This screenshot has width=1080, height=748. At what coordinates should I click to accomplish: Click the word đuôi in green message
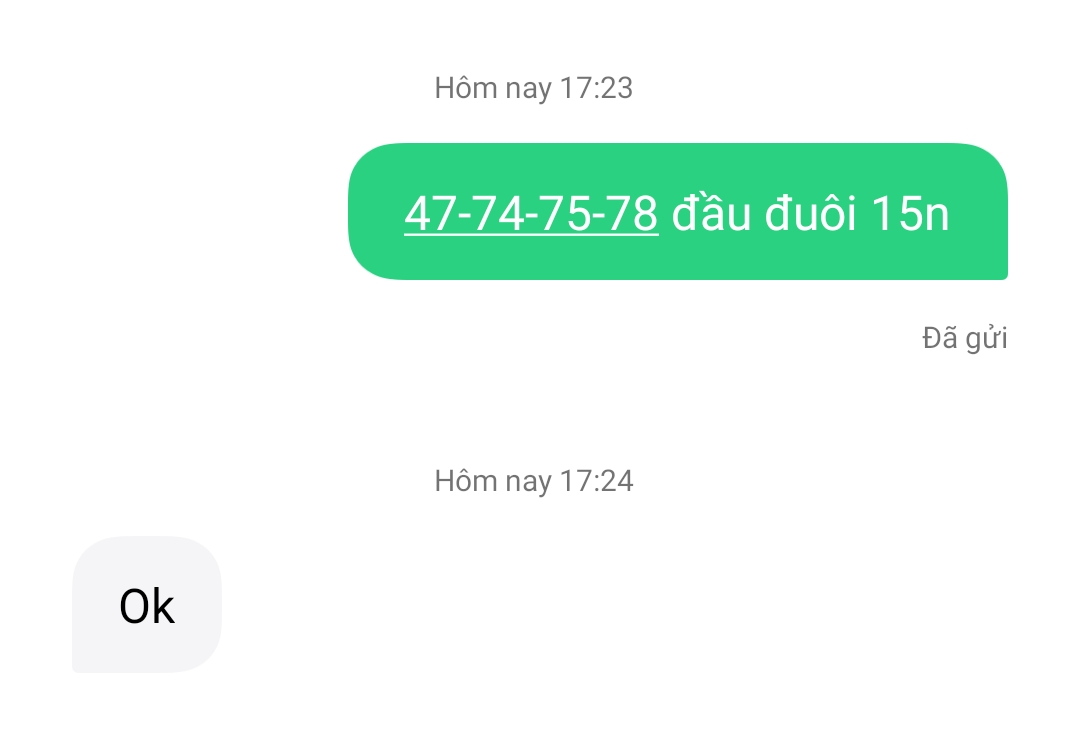(810, 212)
